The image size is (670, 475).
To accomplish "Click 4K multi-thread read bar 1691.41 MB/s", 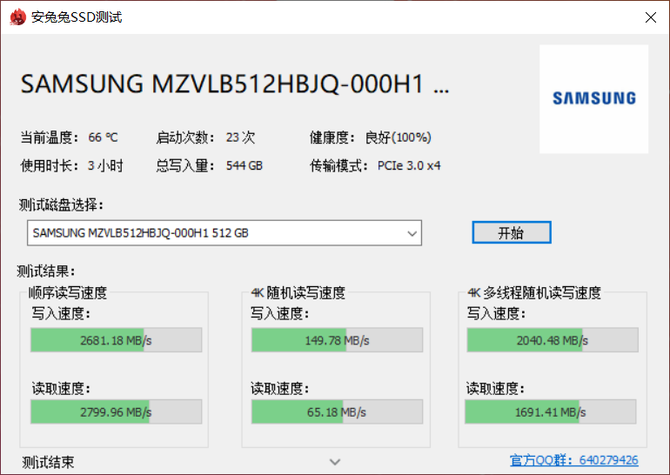I will (553, 410).
